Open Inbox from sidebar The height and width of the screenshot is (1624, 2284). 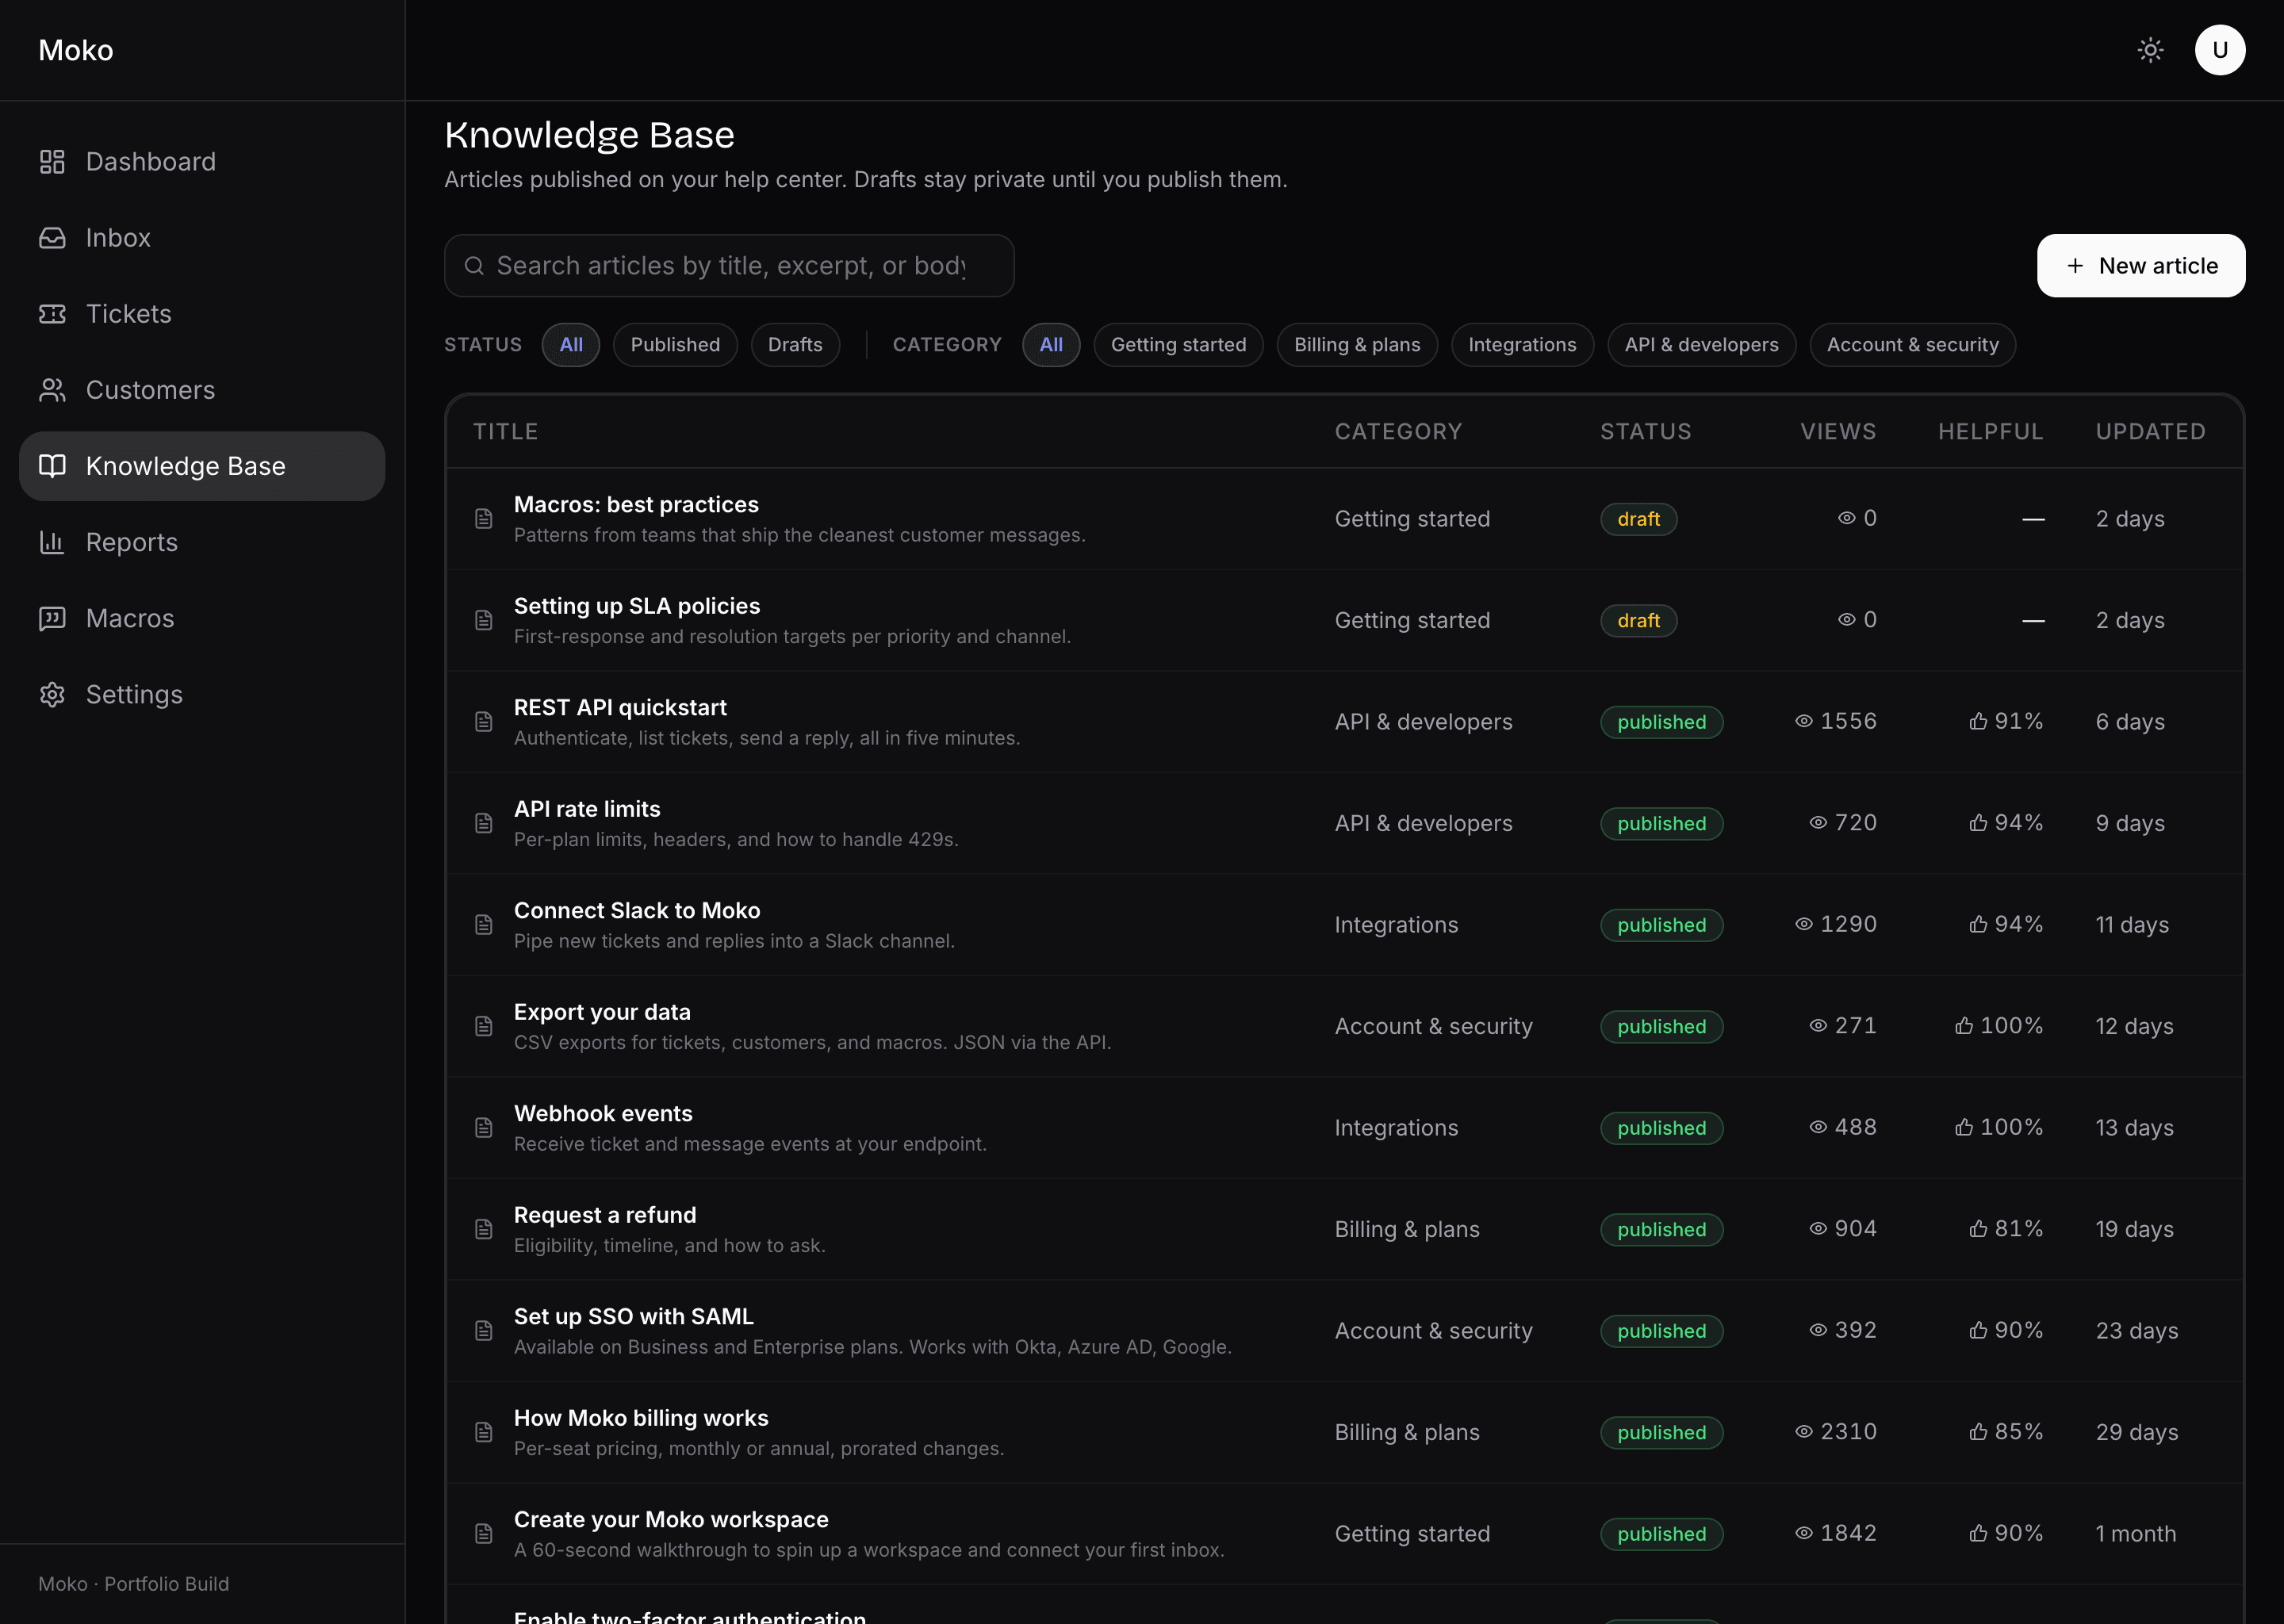pyautogui.click(x=202, y=238)
